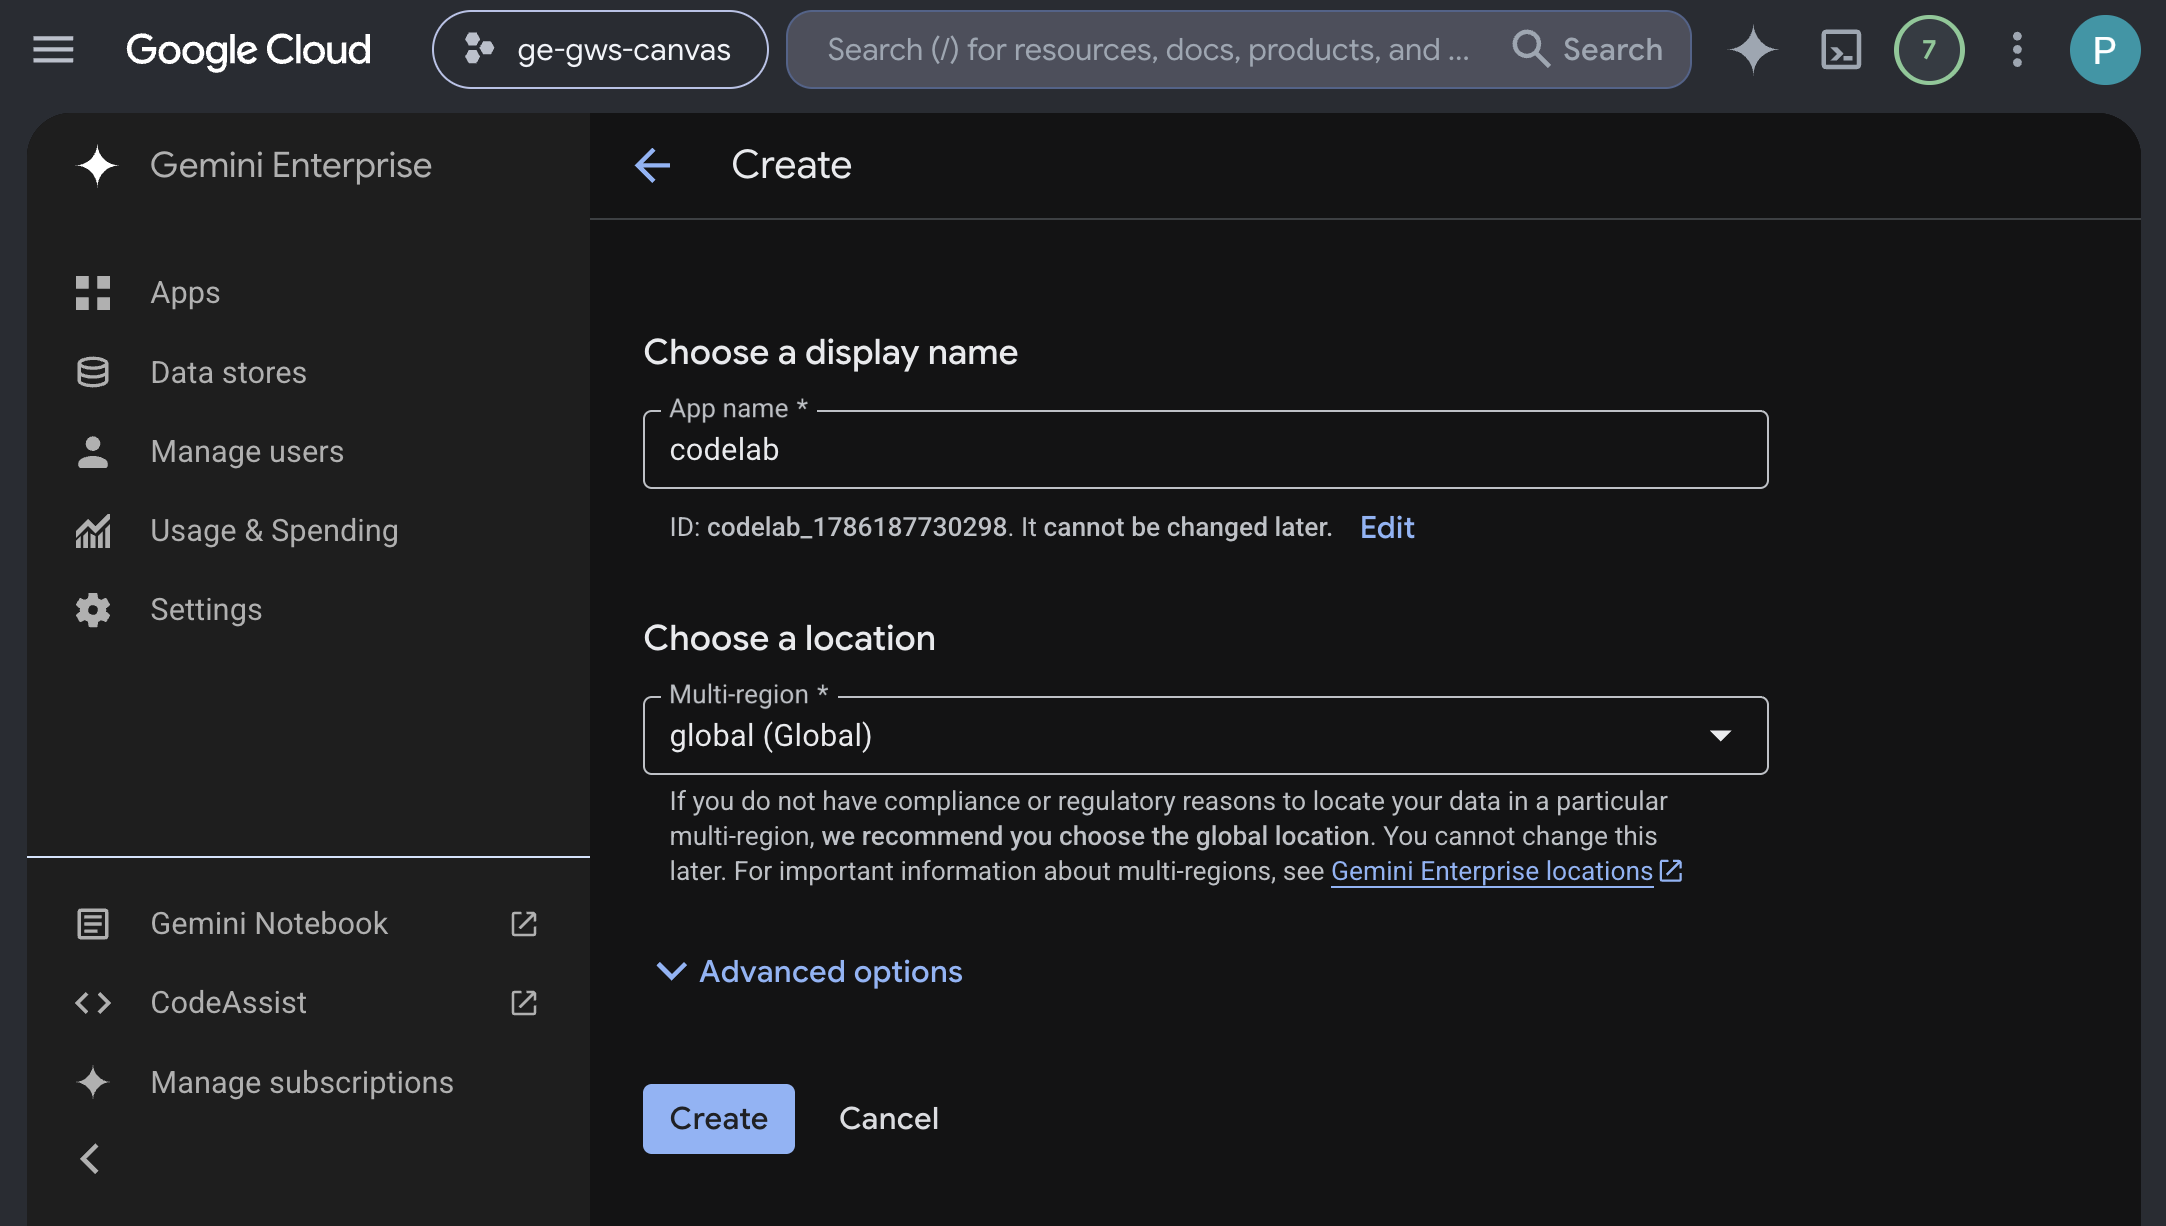The height and width of the screenshot is (1226, 2166).
Task: Click the CodeAssist angle-brackets icon
Action: [93, 1003]
